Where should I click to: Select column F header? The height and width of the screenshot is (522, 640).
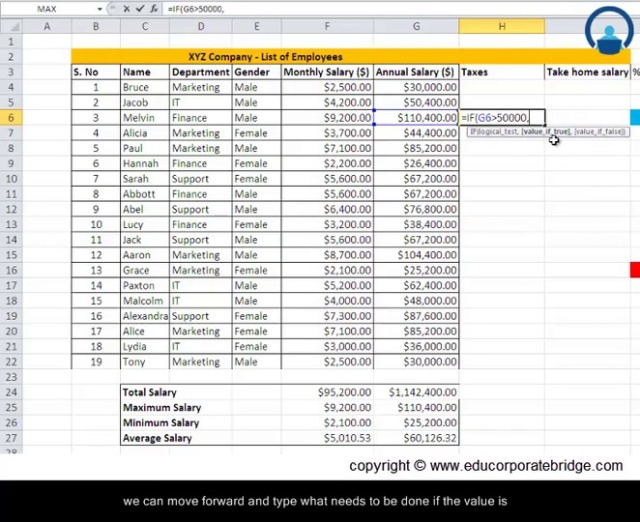click(327, 27)
